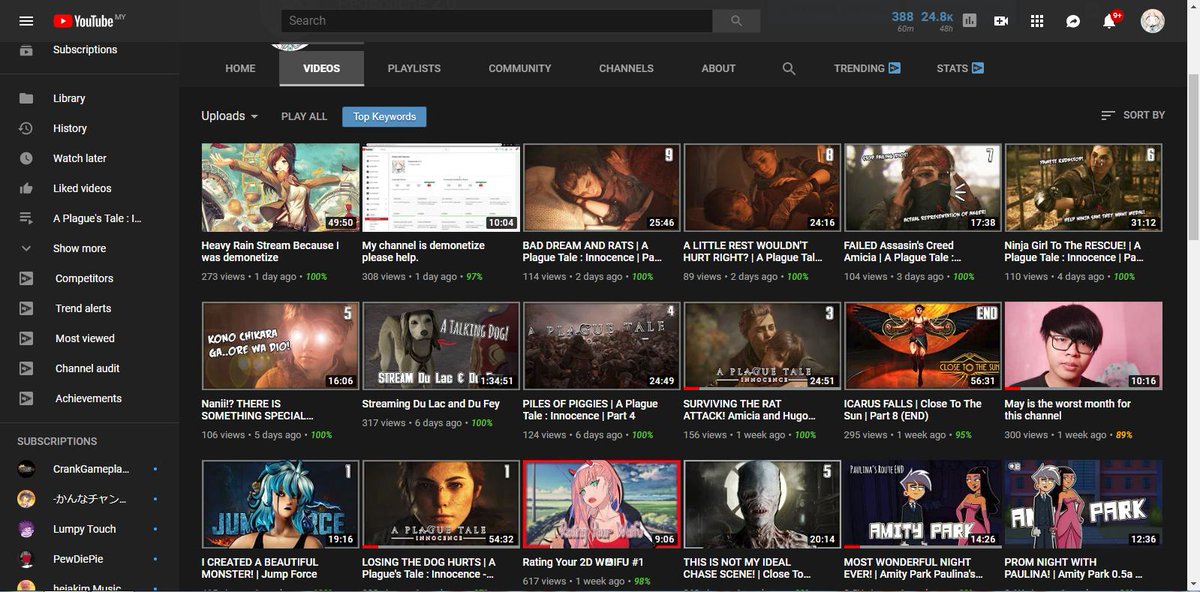Open Channel audit in the sidebar
This screenshot has width=1200, height=592.
pos(89,368)
